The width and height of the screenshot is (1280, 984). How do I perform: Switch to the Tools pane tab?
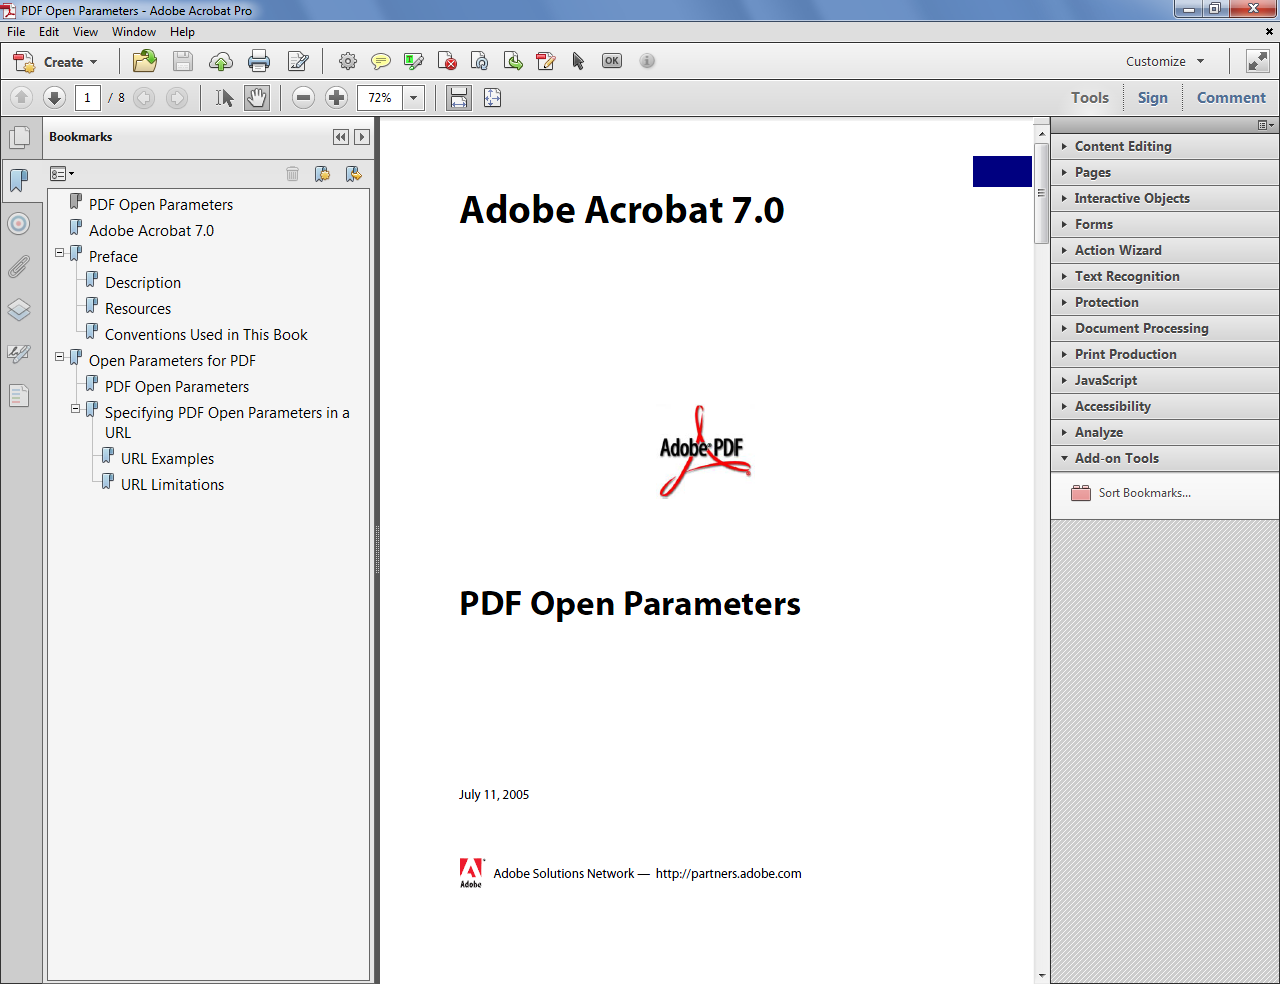click(x=1089, y=97)
